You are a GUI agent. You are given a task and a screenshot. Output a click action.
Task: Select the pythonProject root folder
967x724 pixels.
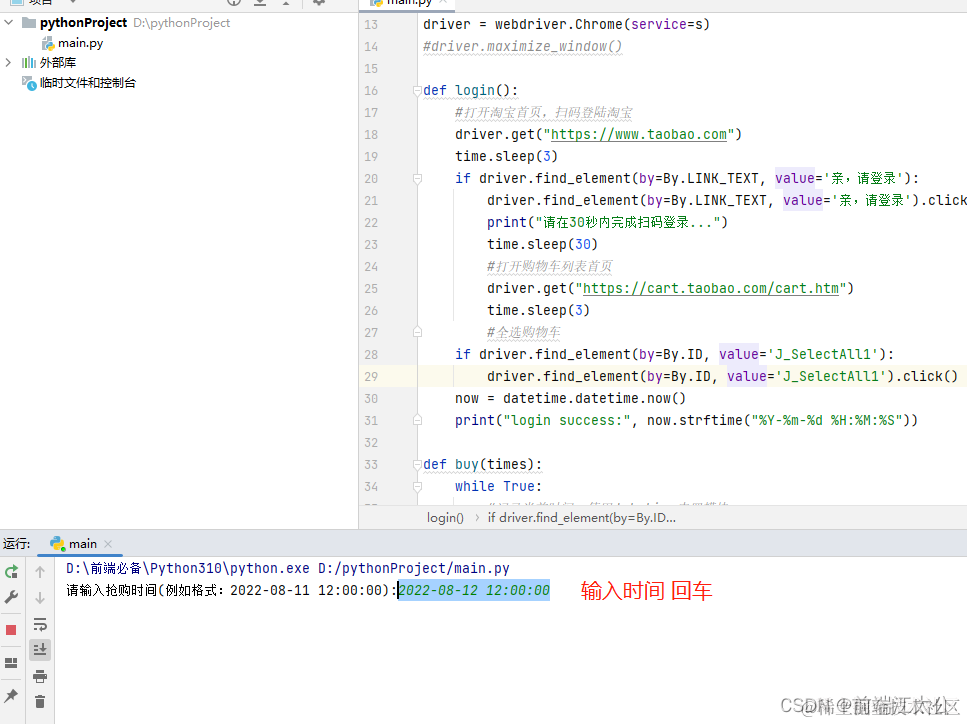(83, 23)
